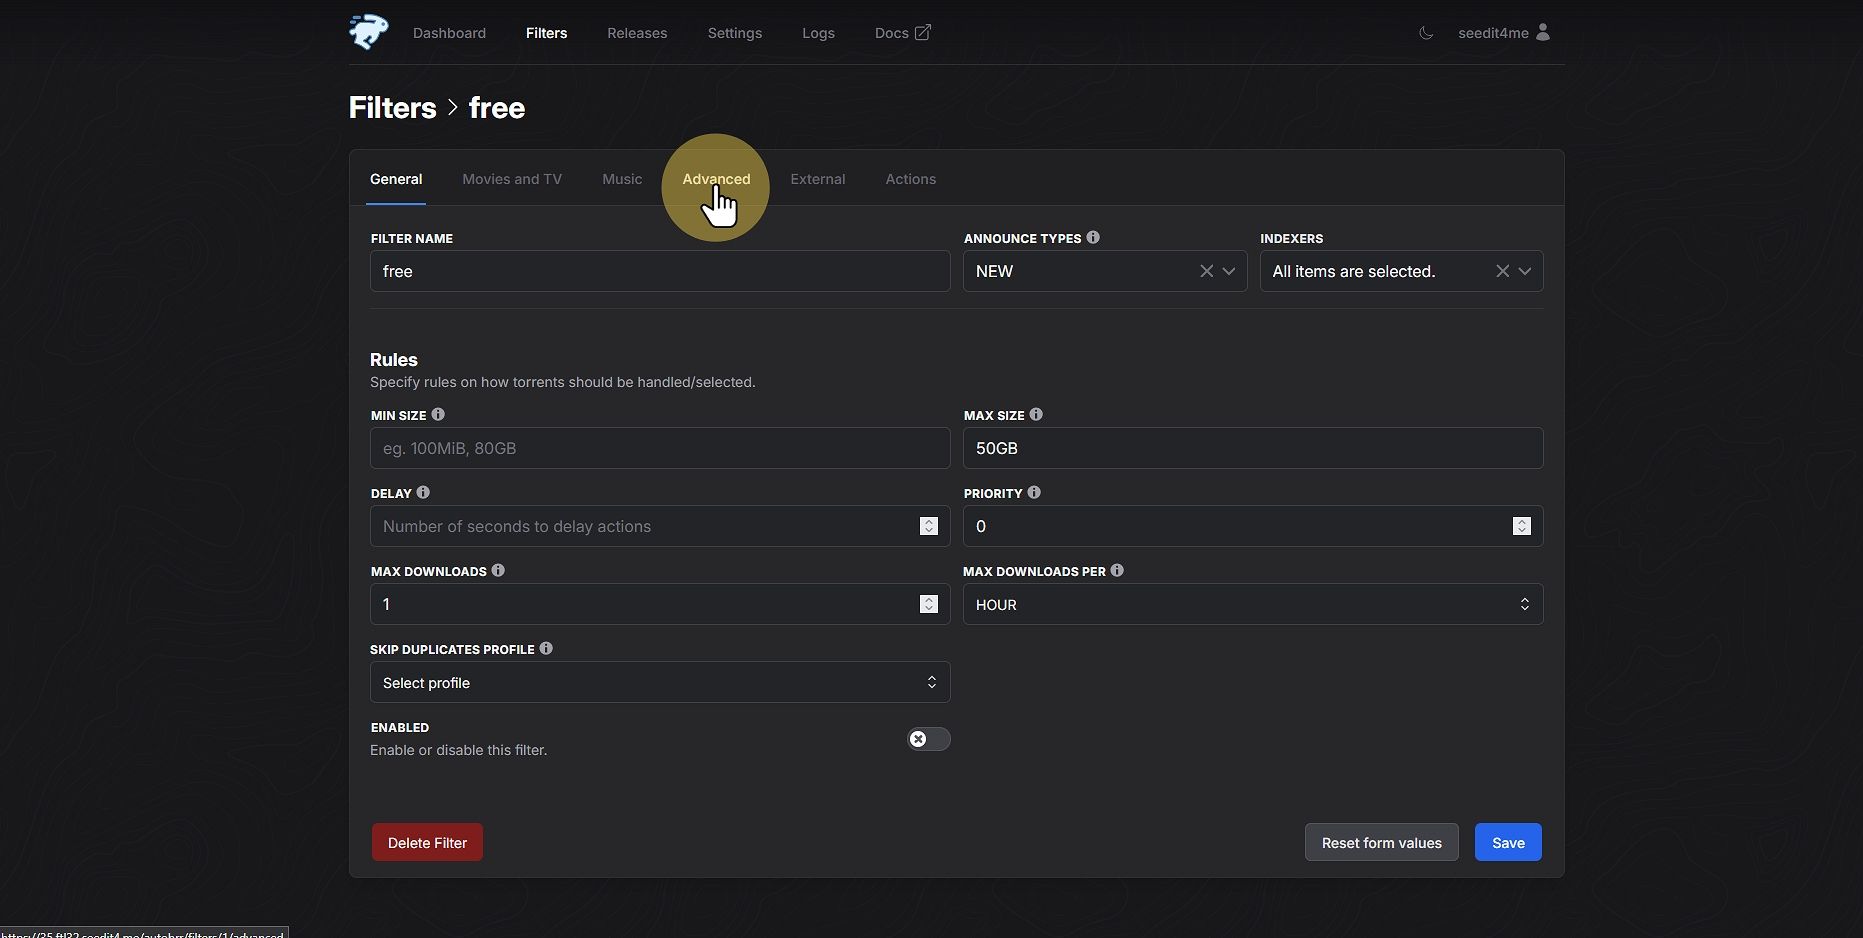Open Logs in top navigation
The width and height of the screenshot is (1863, 938).
818,33
